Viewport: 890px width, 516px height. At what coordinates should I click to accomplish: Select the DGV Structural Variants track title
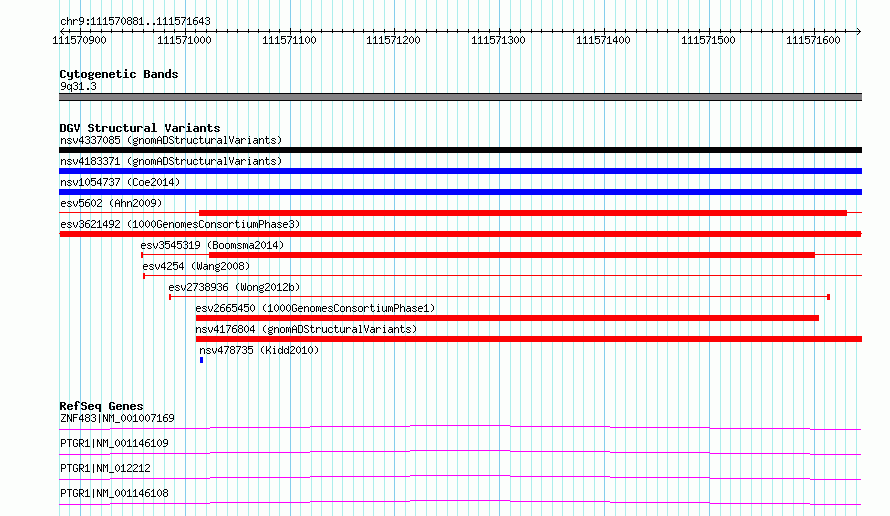click(140, 128)
